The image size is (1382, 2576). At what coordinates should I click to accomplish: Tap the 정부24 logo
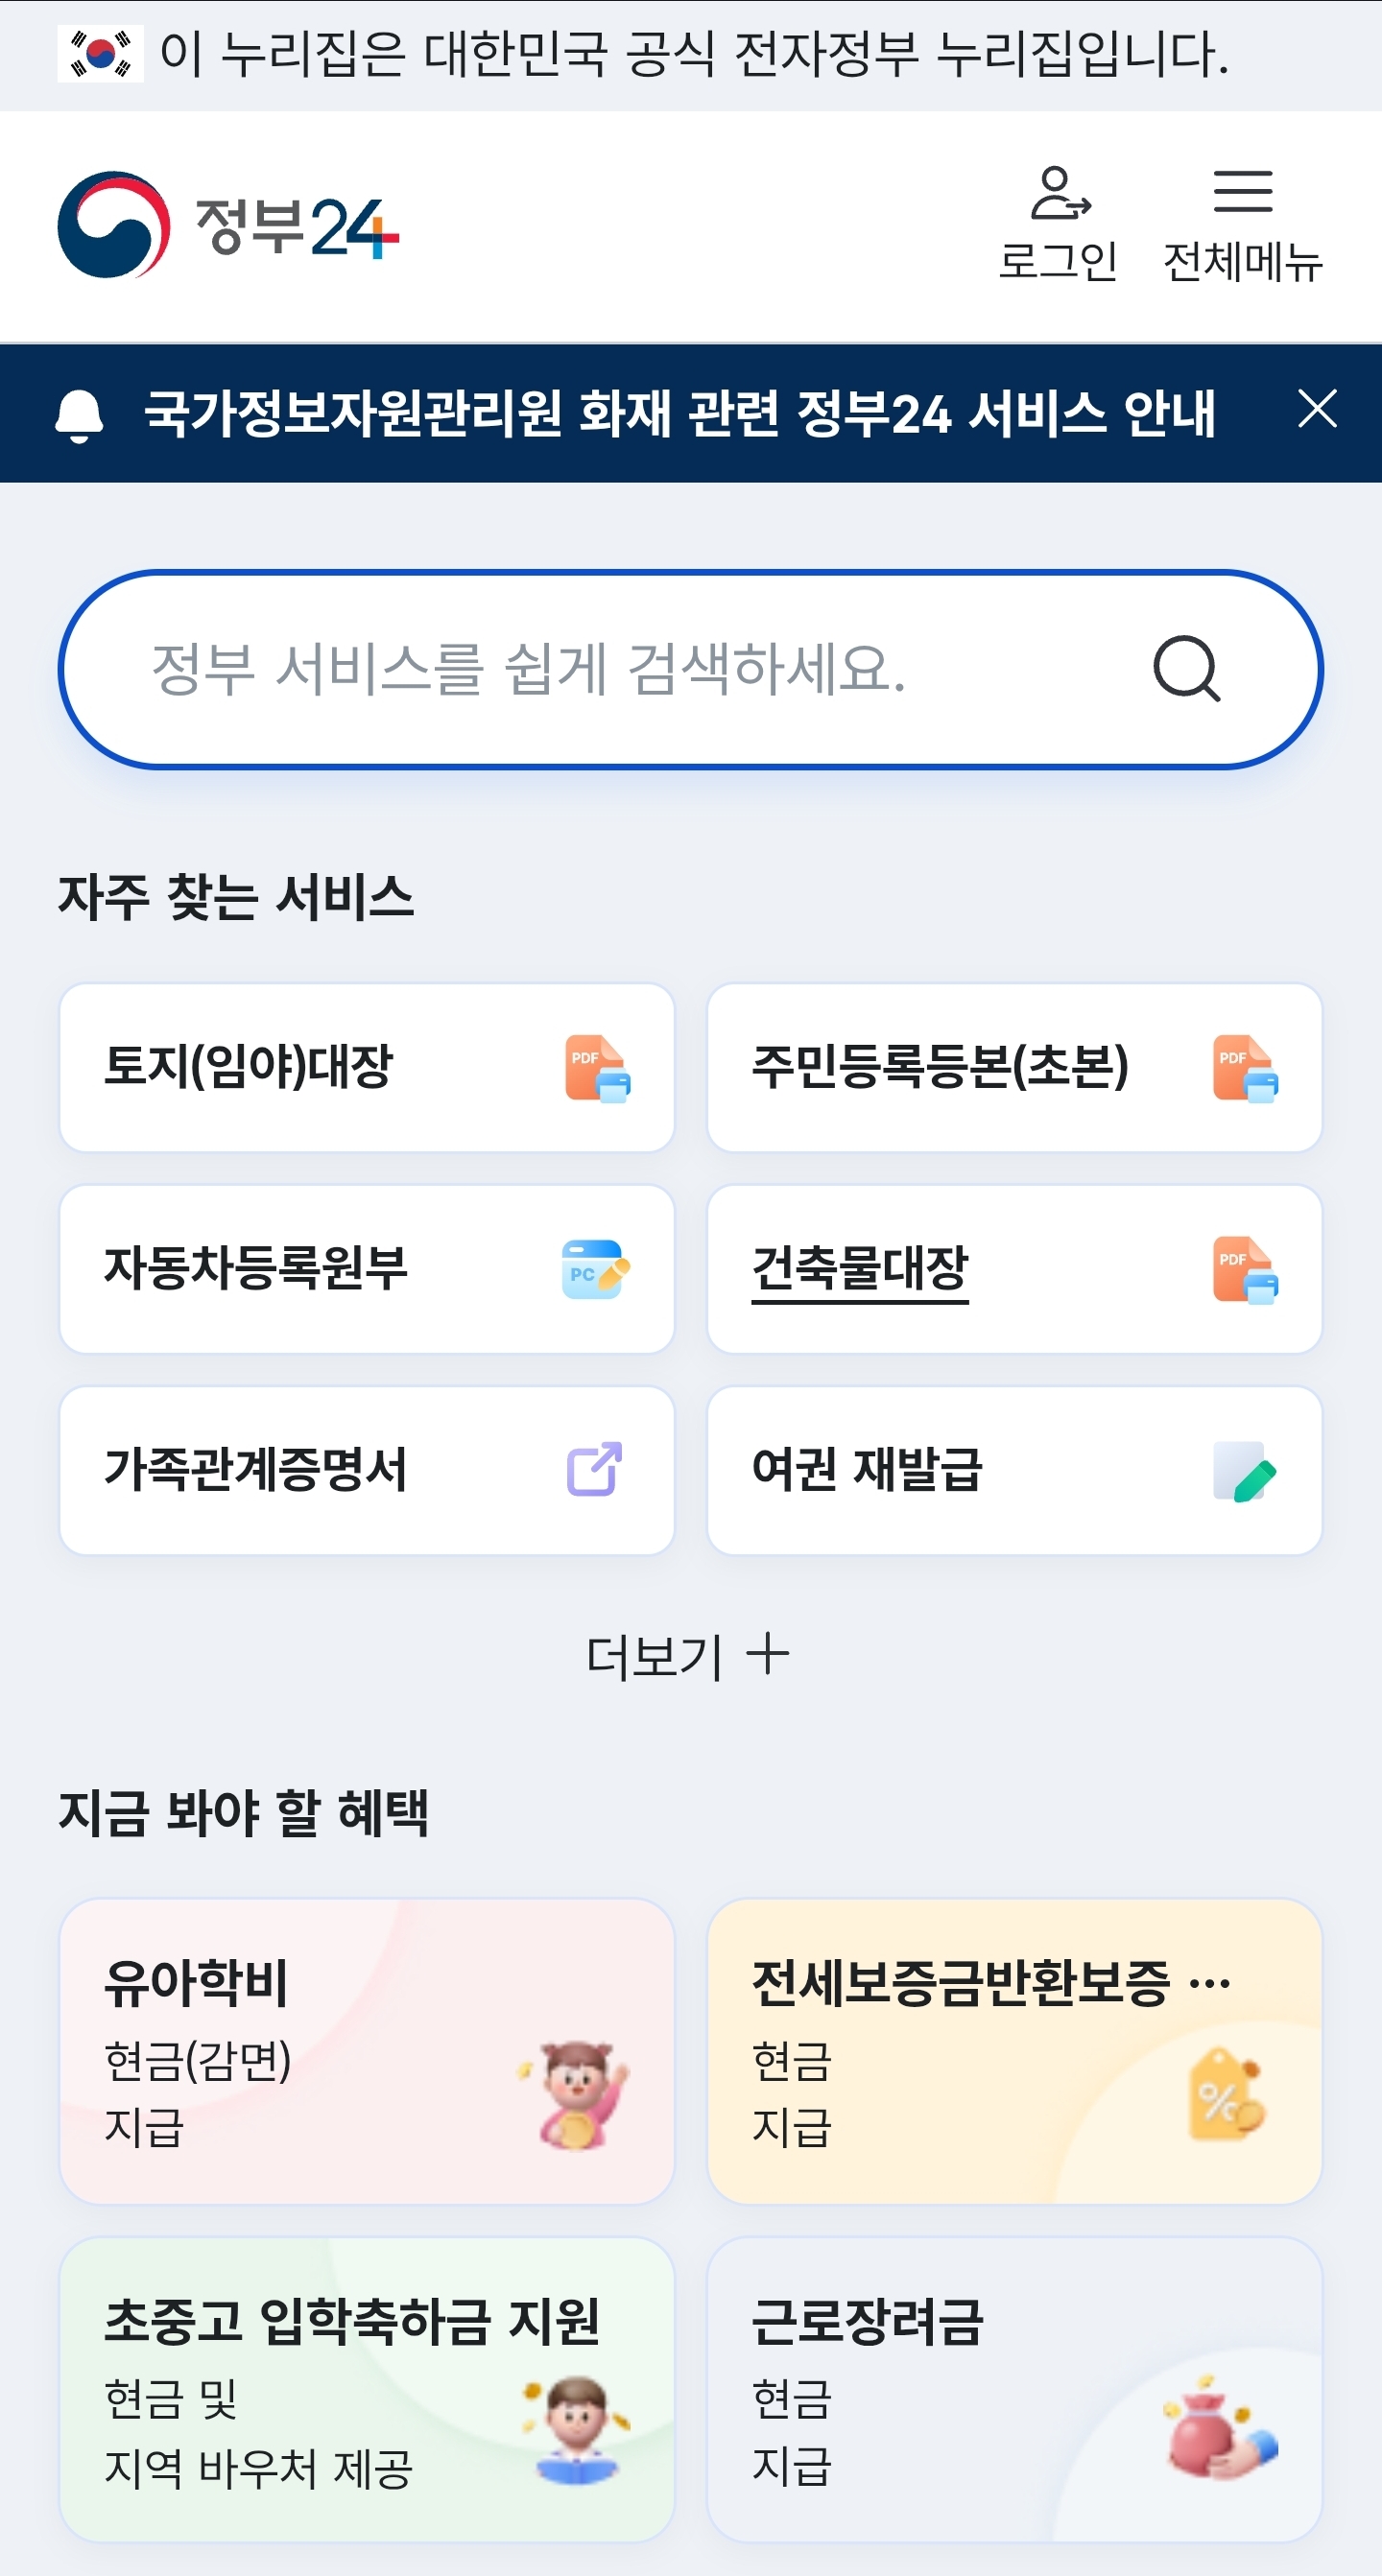(228, 226)
